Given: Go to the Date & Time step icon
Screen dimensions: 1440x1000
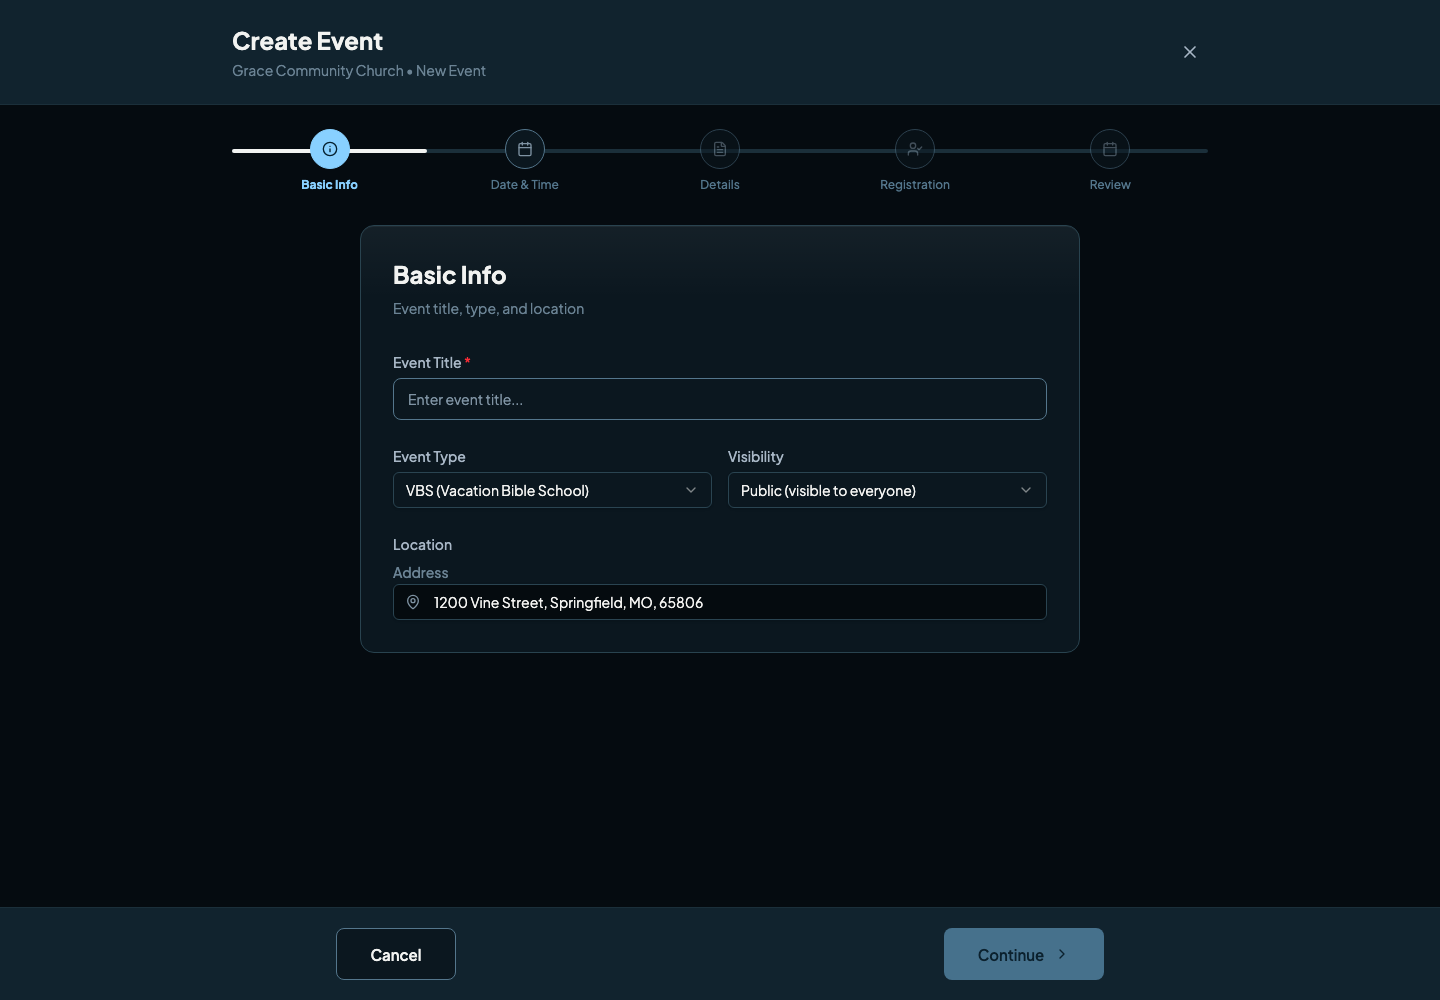Looking at the screenshot, I should (525, 149).
